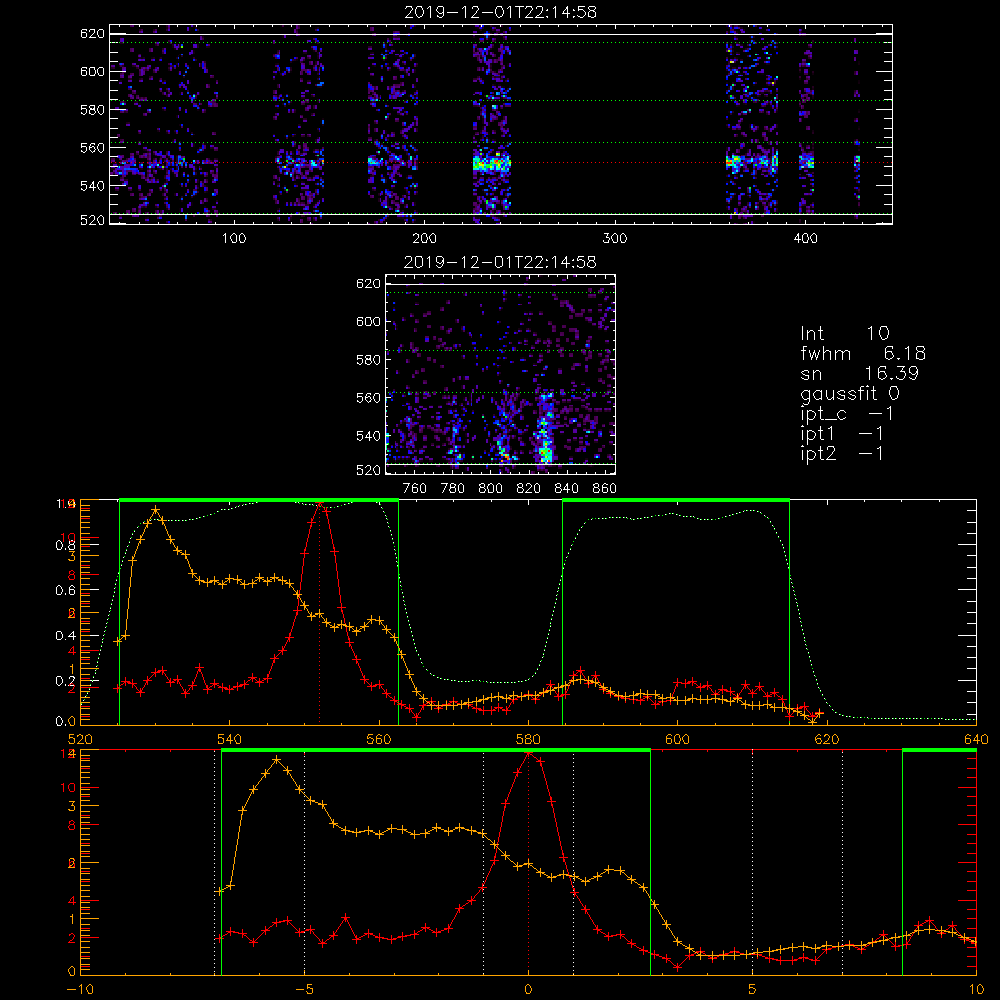Click white y-axis label '0.0' on profile plot

click(x=65, y=722)
